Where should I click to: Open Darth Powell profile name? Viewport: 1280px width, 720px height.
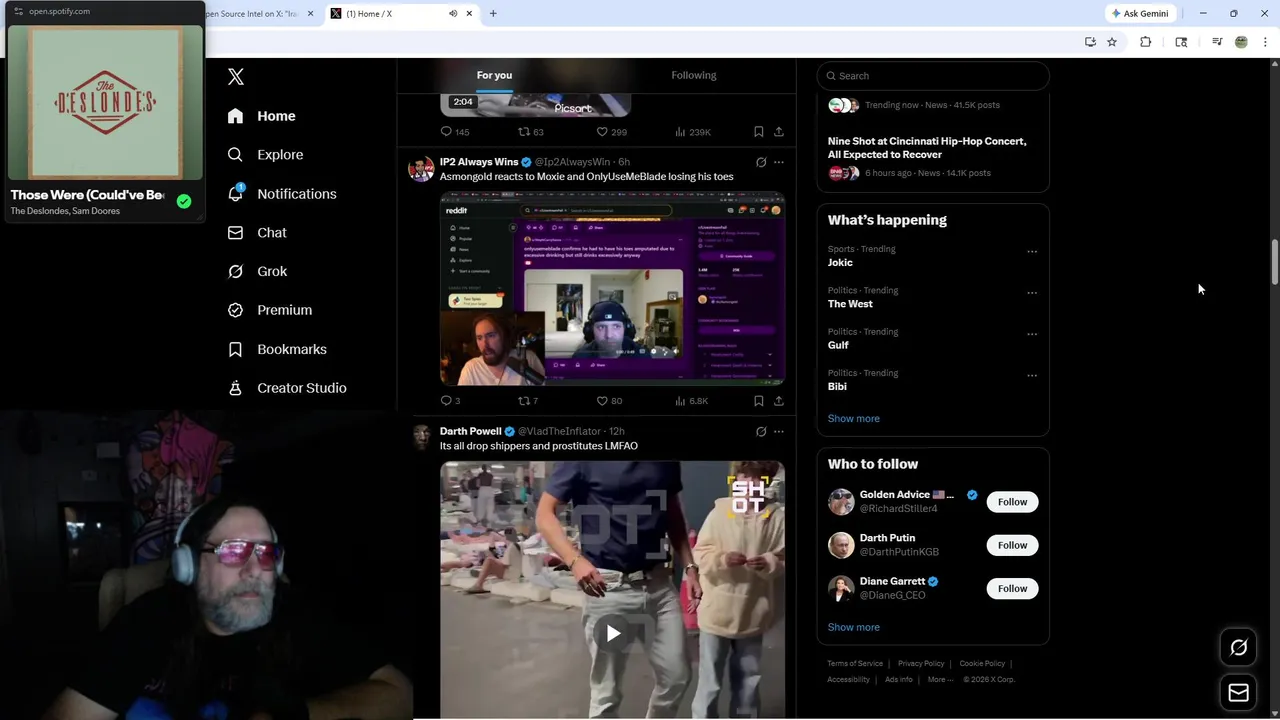[x=471, y=432]
